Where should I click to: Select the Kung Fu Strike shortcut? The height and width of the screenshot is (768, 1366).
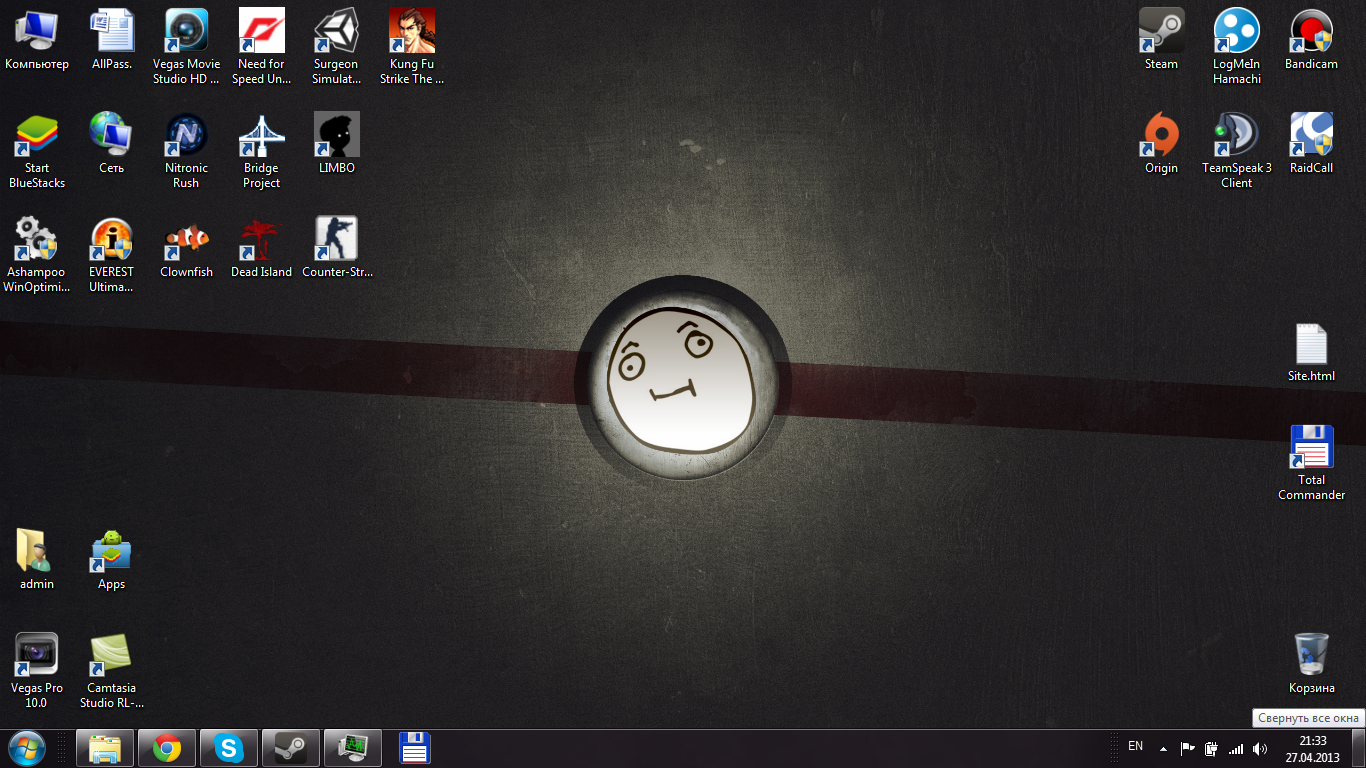412,46
